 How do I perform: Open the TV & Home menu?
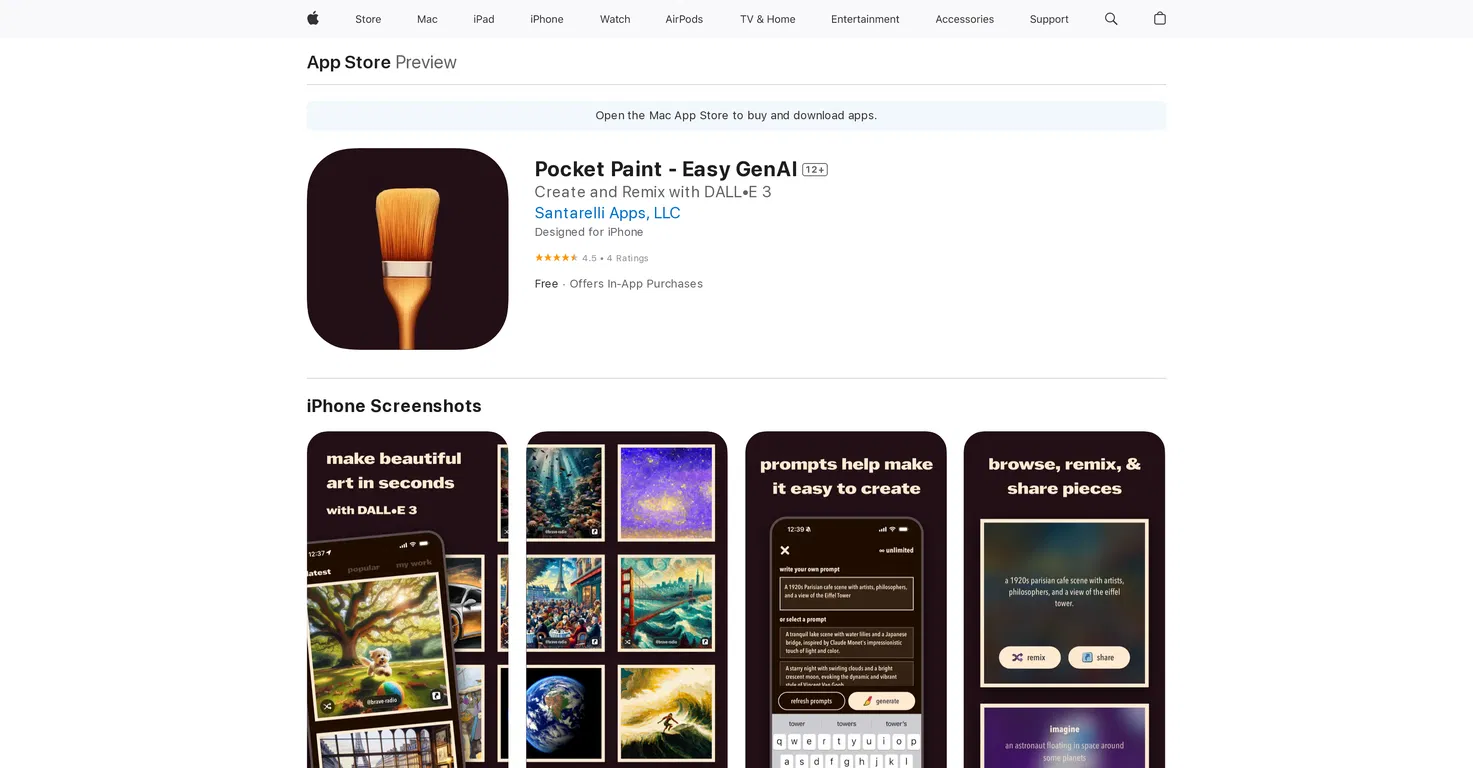(767, 19)
